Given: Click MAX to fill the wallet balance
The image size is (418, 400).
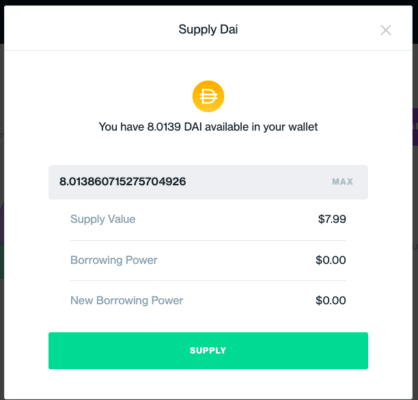Looking at the screenshot, I should (342, 182).
